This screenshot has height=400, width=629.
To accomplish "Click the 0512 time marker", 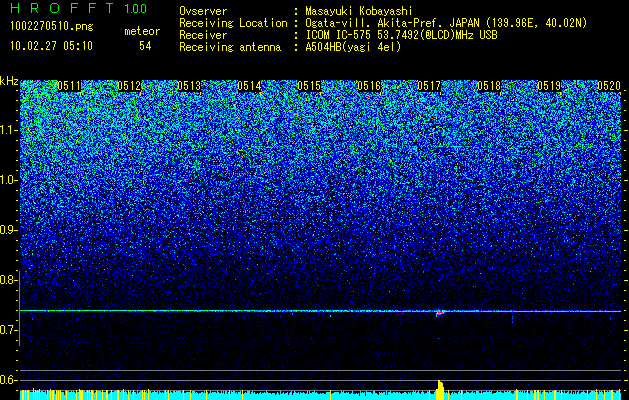I will (129, 86).
